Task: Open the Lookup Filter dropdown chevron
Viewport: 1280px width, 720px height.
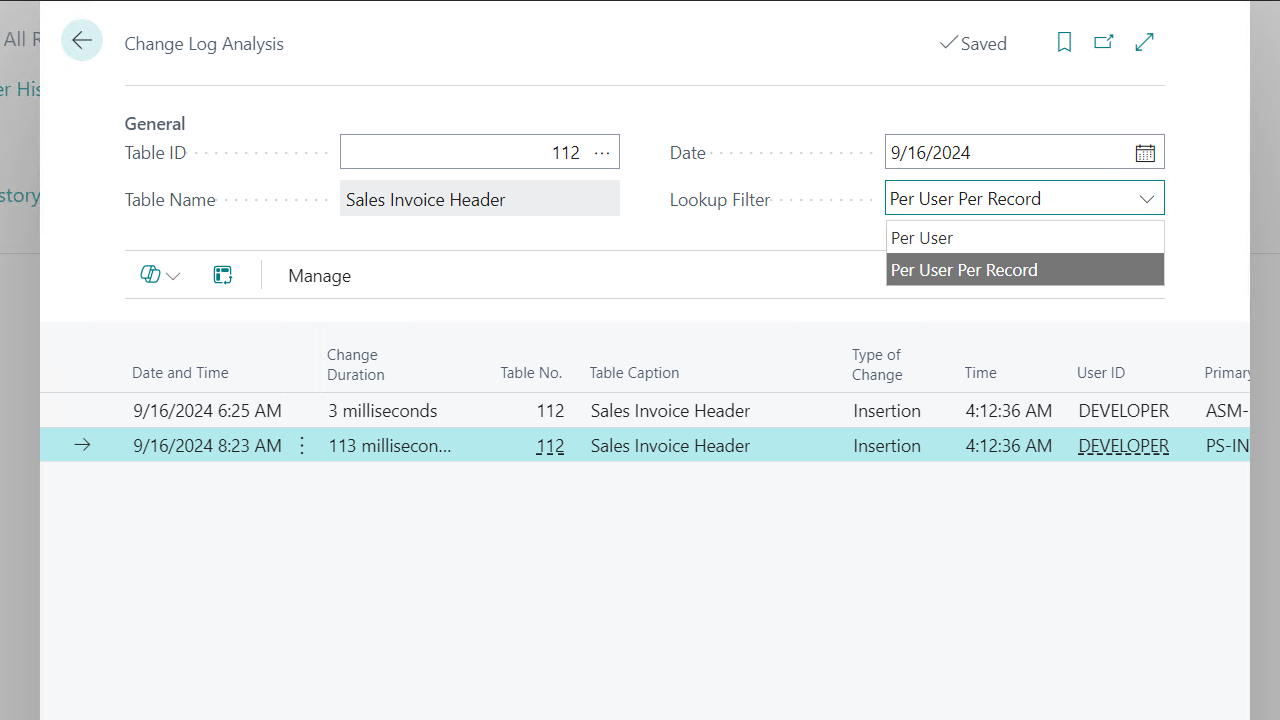Action: pyautogui.click(x=1147, y=198)
